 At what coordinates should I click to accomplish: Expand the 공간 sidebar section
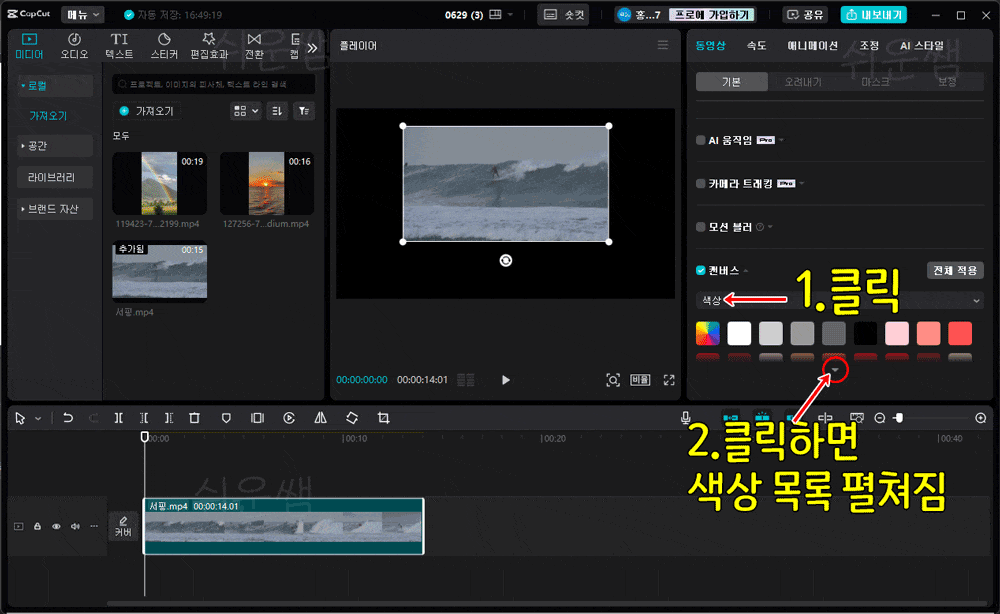pyautogui.click(x=54, y=146)
